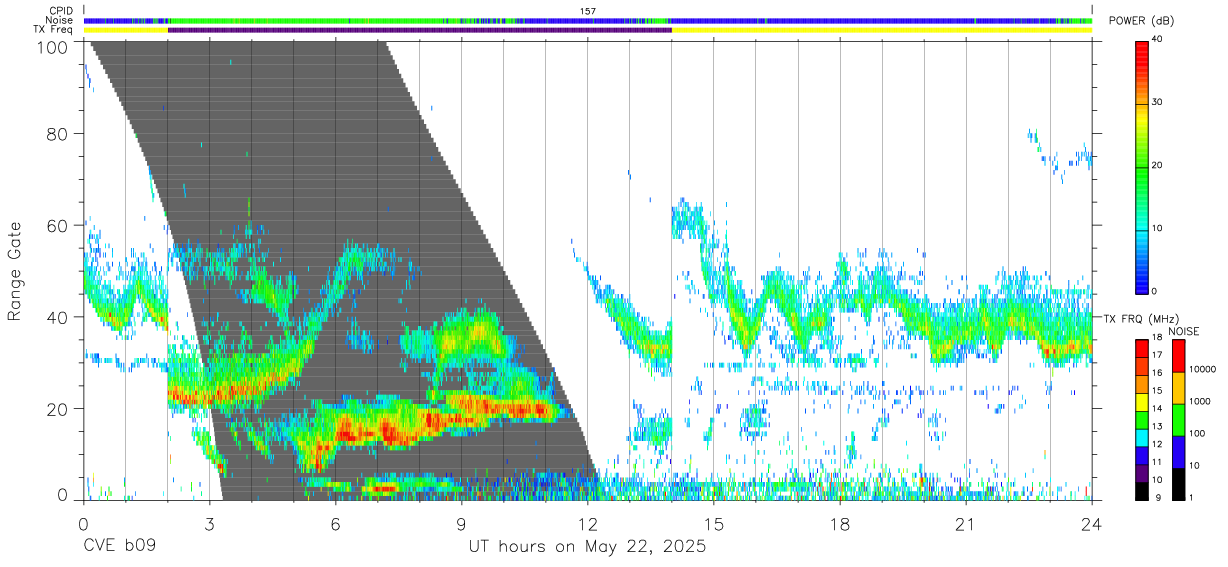Click hour tick 6 on time axis
The image size is (1228, 567).
(x=336, y=524)
